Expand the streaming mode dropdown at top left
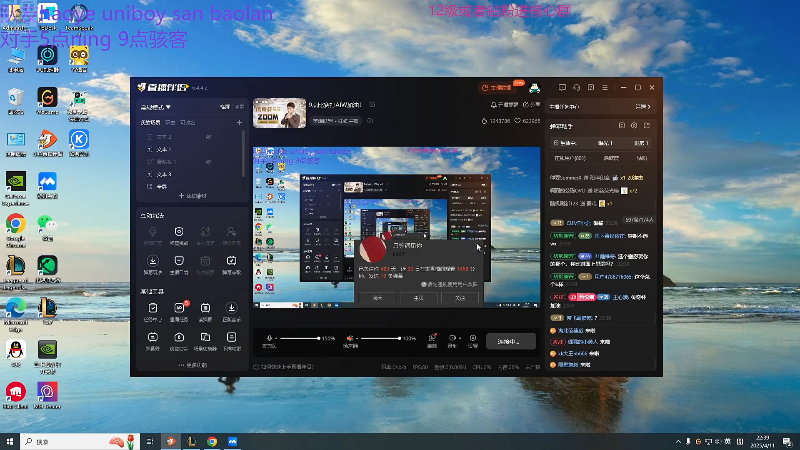This screenshot has width=800, height=450. pyautogui.click(x=156, y=107)
